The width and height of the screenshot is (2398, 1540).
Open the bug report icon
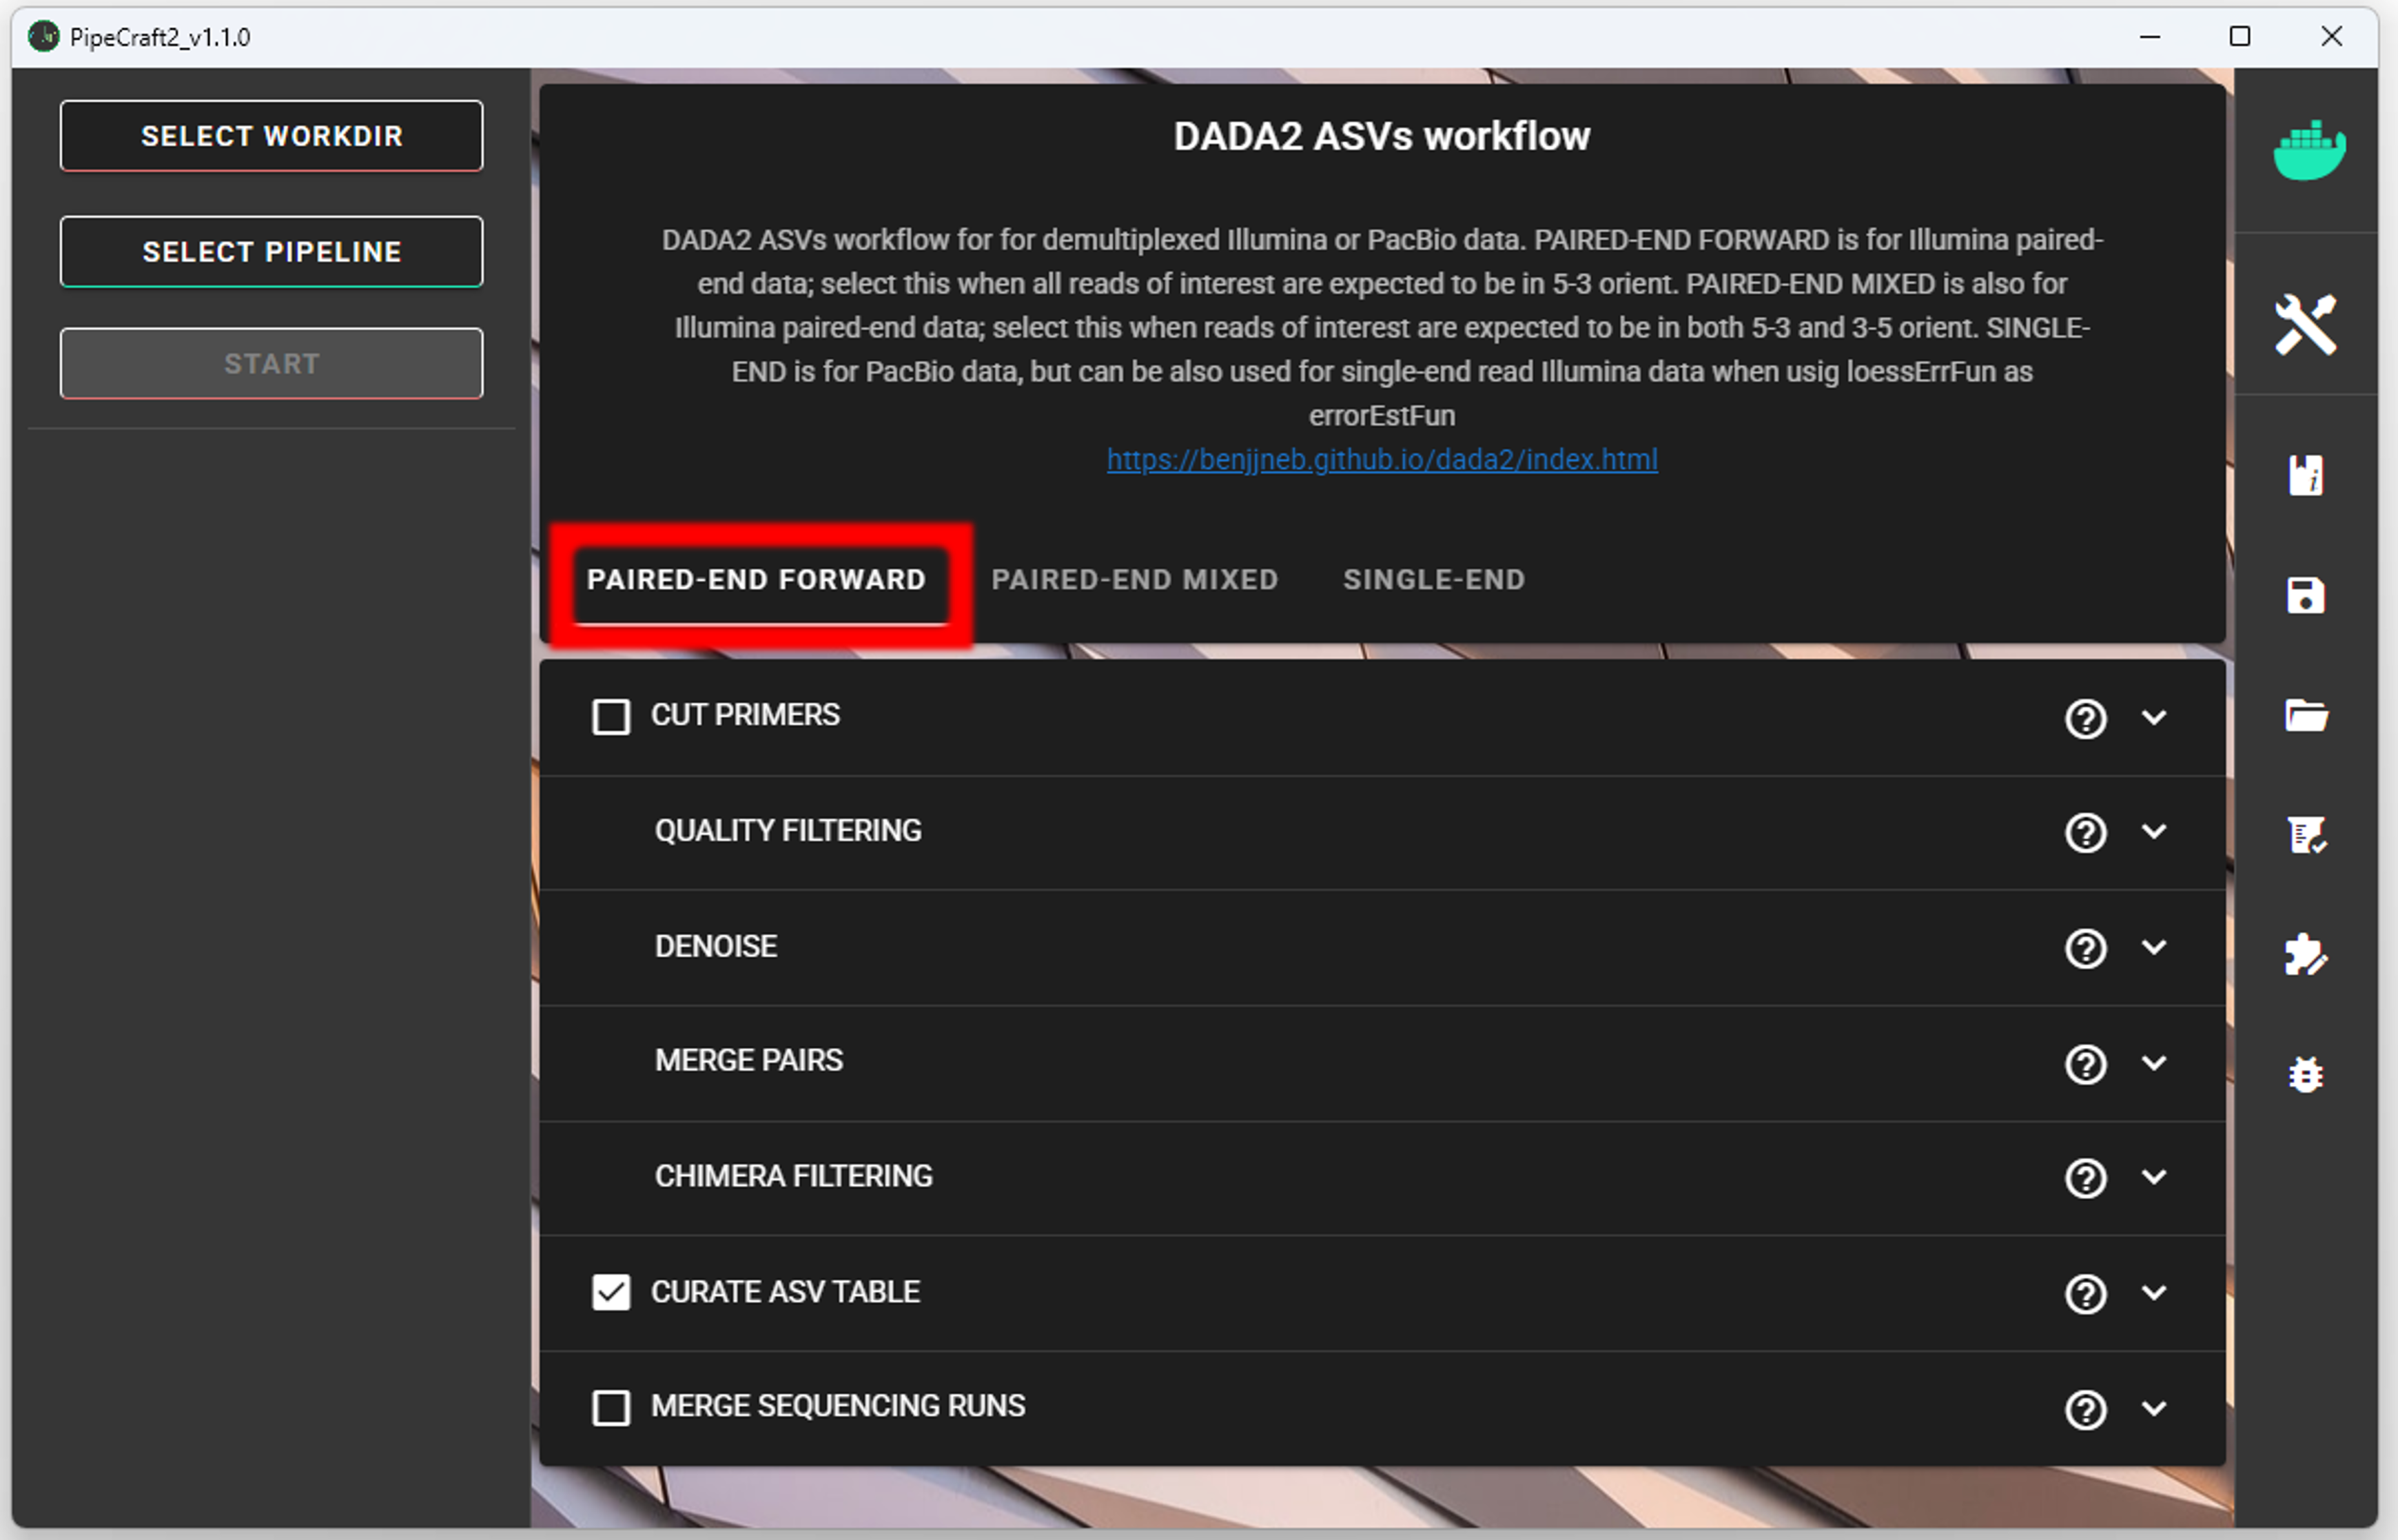point(2306,1075)
